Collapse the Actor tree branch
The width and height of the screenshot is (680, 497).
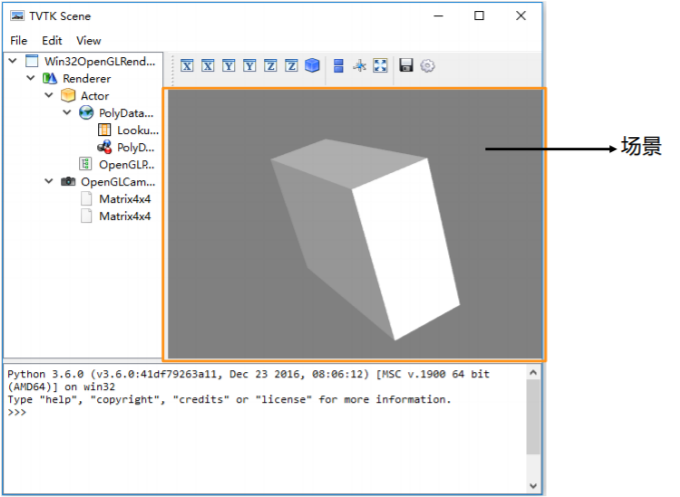(x=48, y=96)
